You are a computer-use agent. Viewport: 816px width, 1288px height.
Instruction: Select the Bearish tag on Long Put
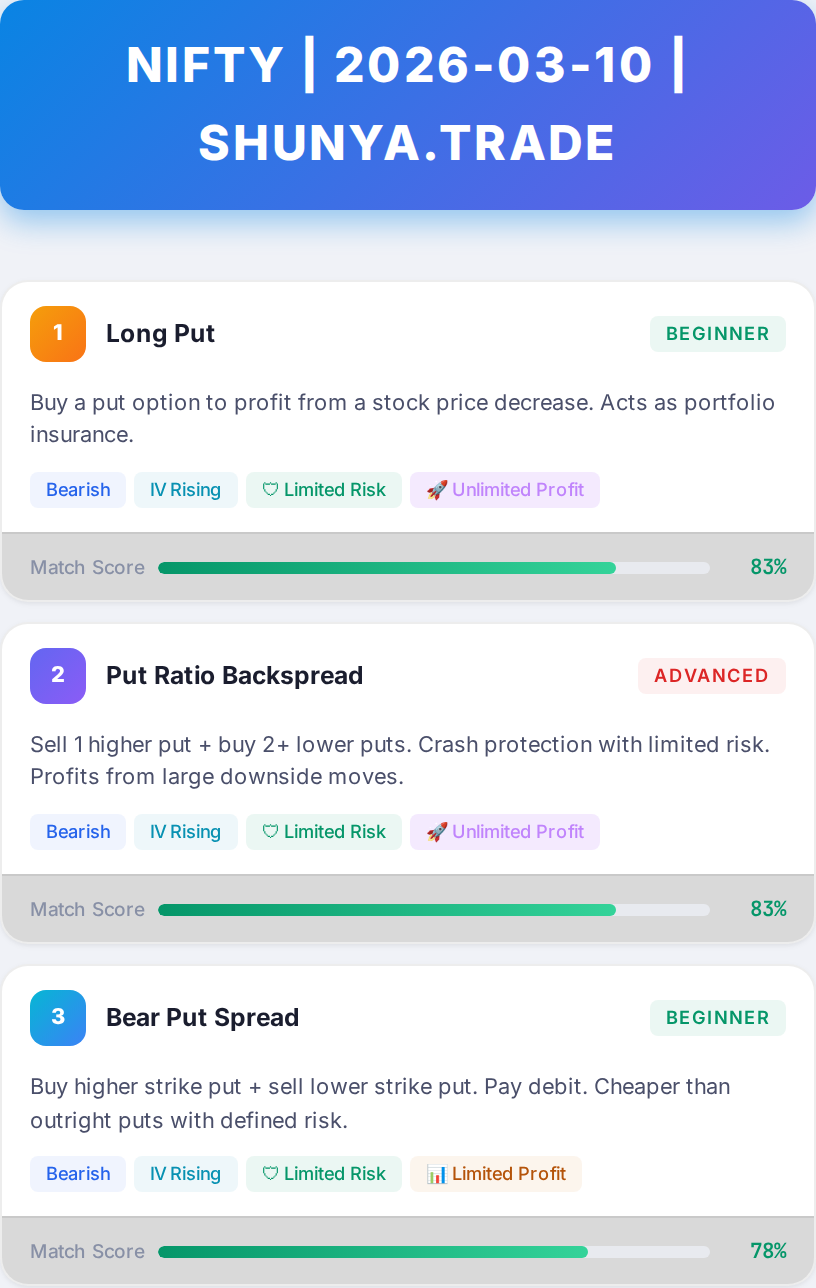coord(78,490)
